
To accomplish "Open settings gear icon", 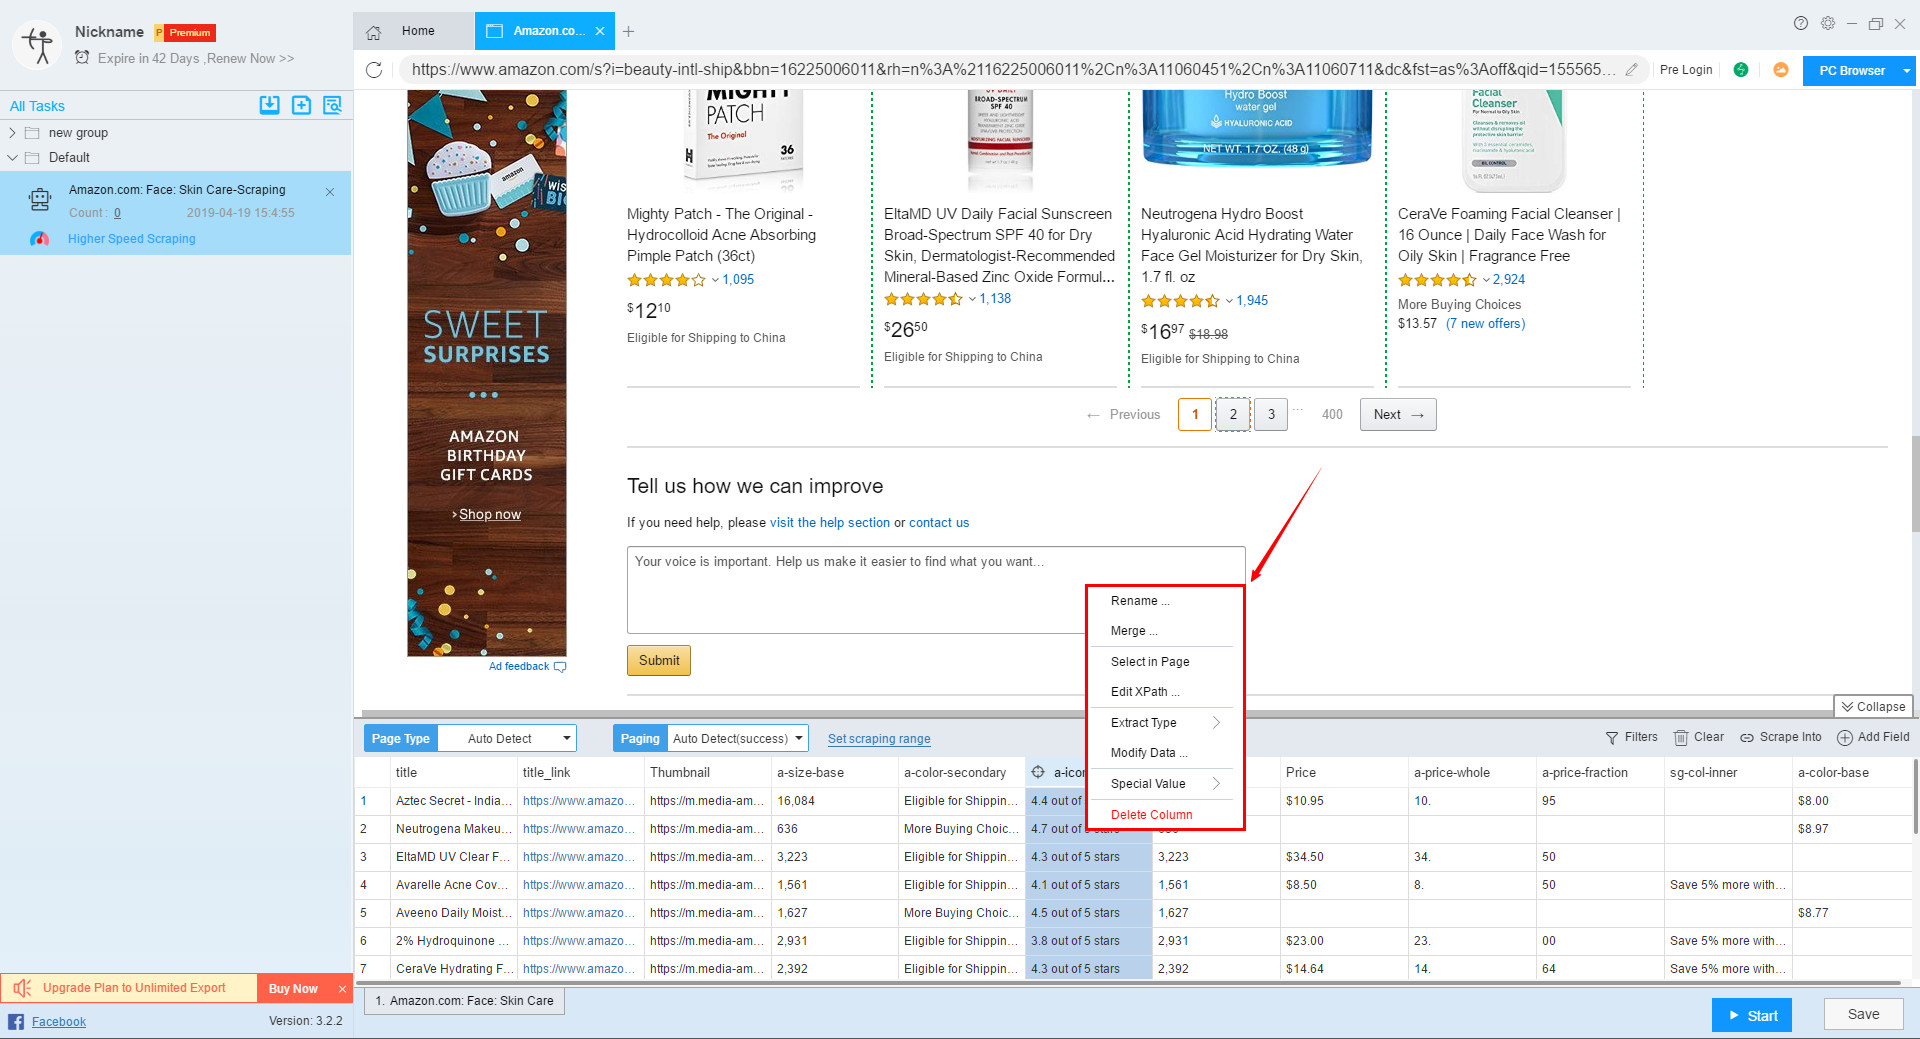I will coord(1828,23).
